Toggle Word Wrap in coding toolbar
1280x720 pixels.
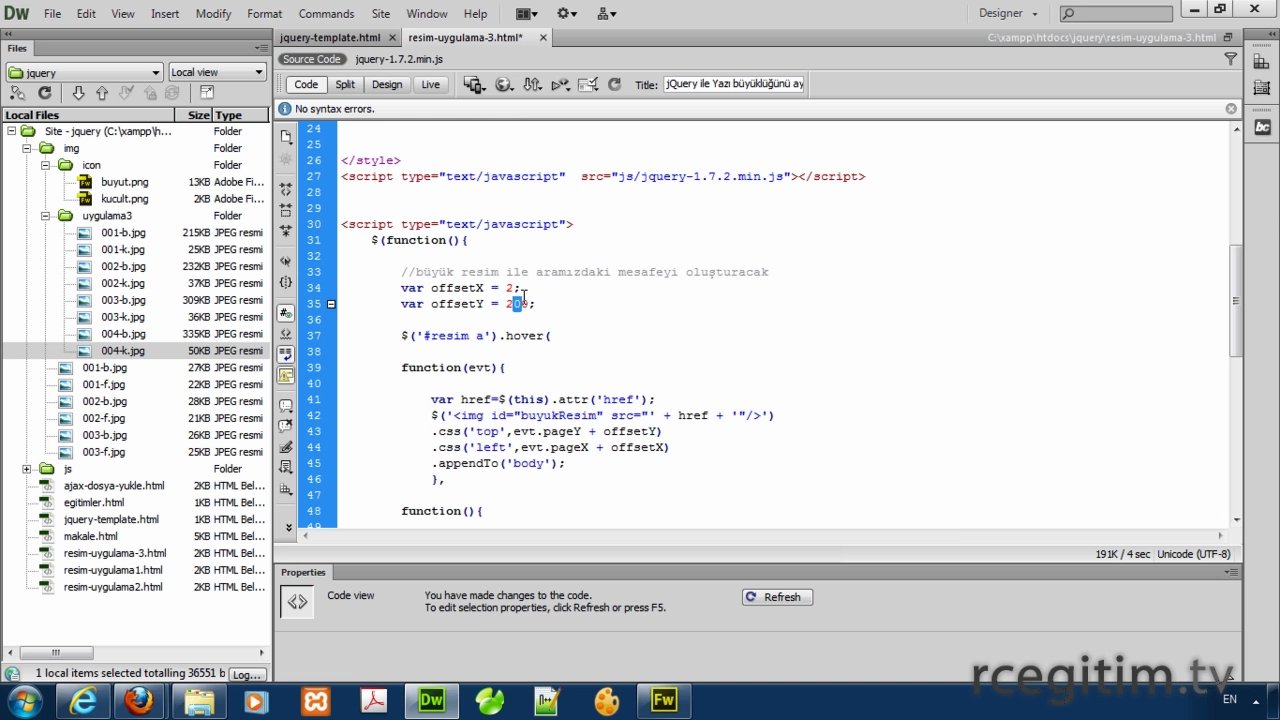286,354
